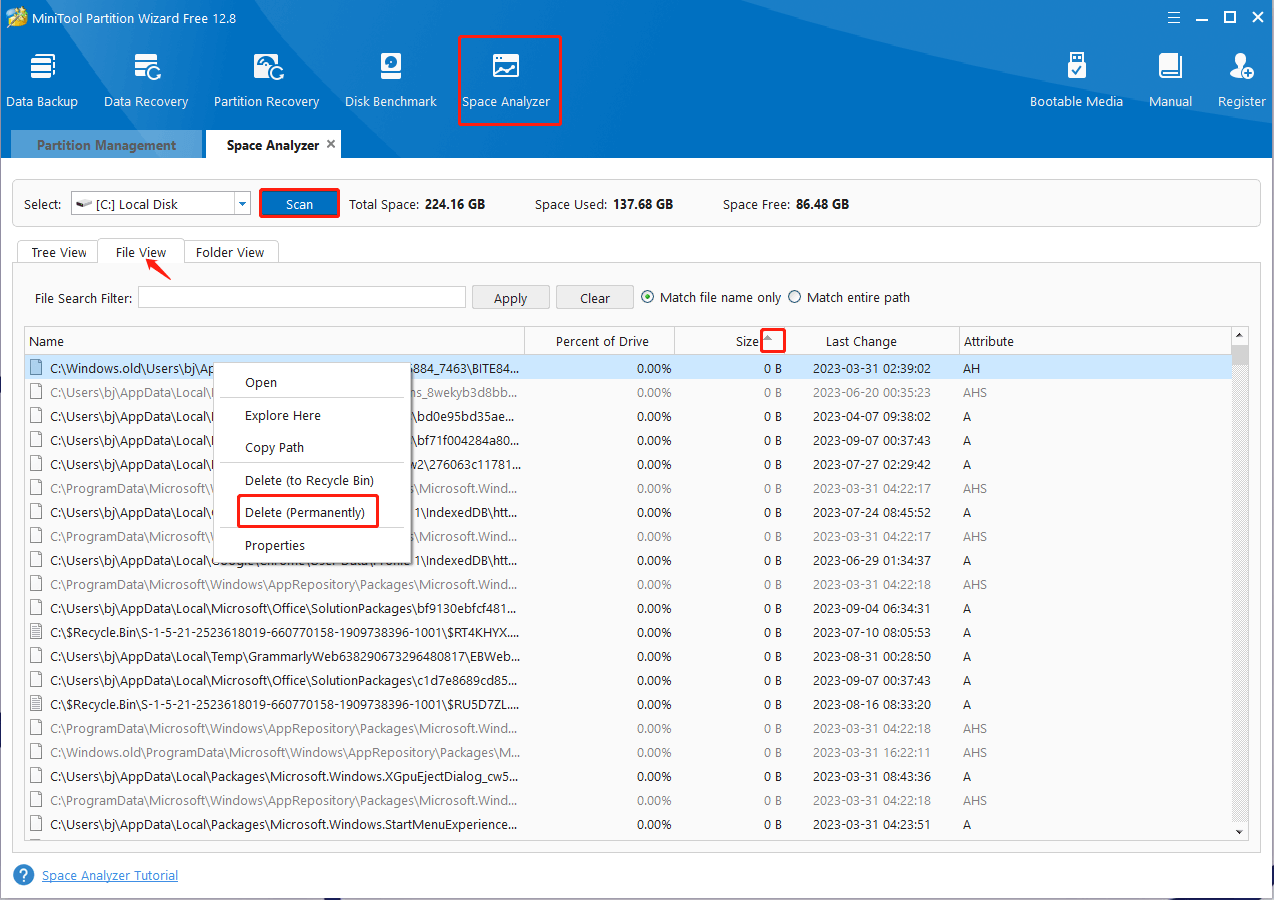Open Data Recovery tool

146,80
